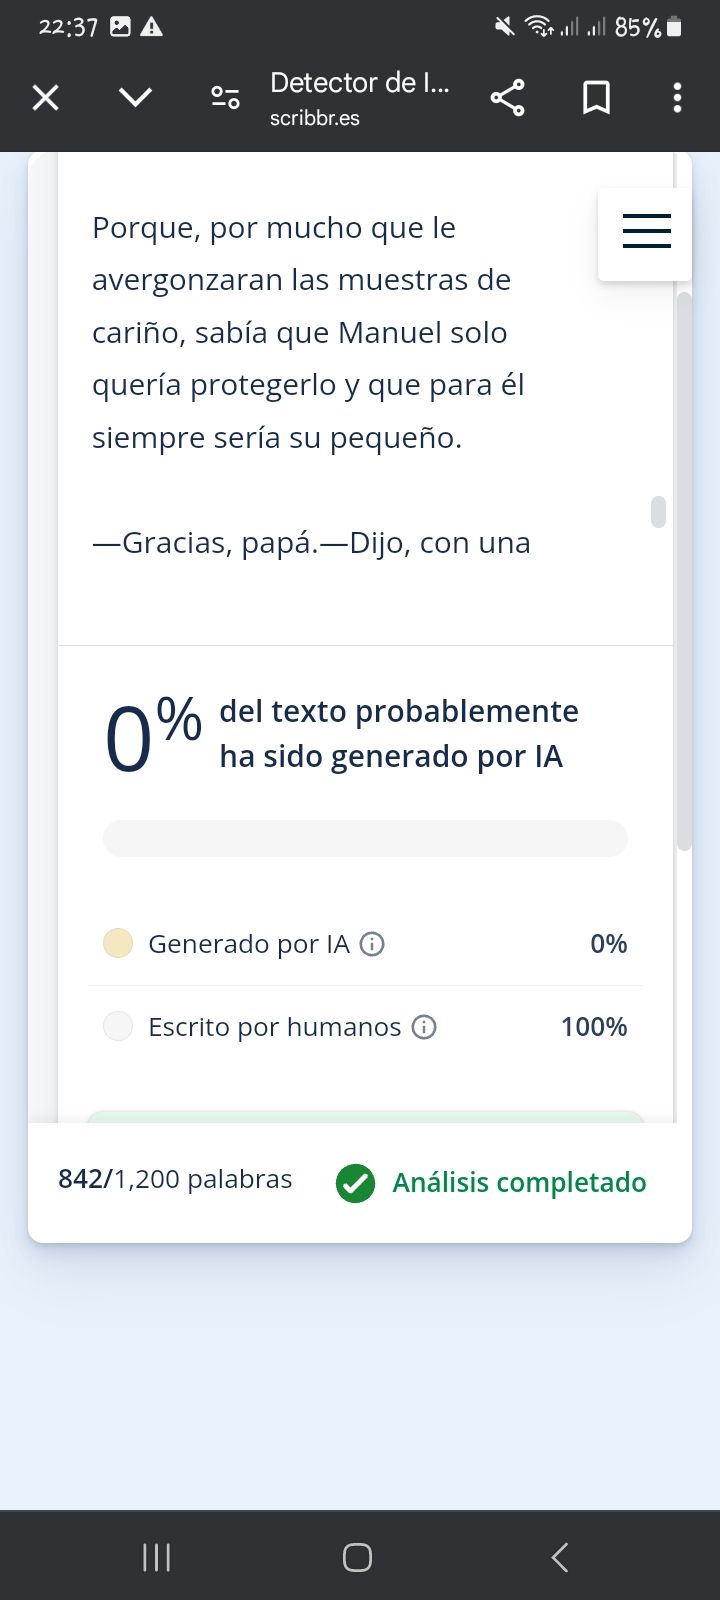This screenshot has width=720, height=1600.
Task: Open Android recent apps button
Action: 157,1557
